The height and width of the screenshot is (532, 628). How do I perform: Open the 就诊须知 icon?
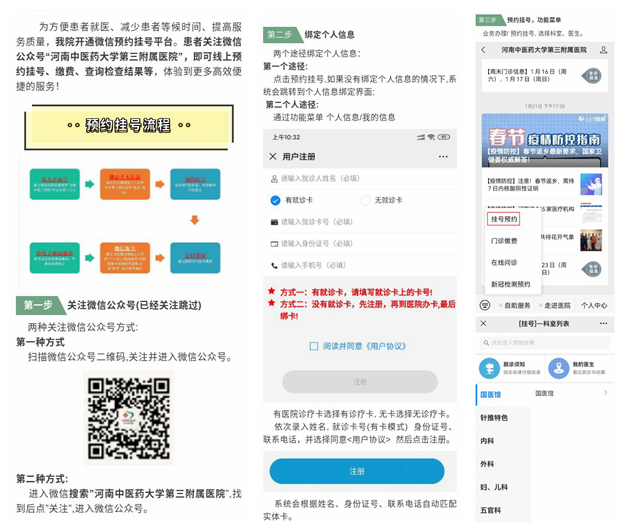(489, 369)
